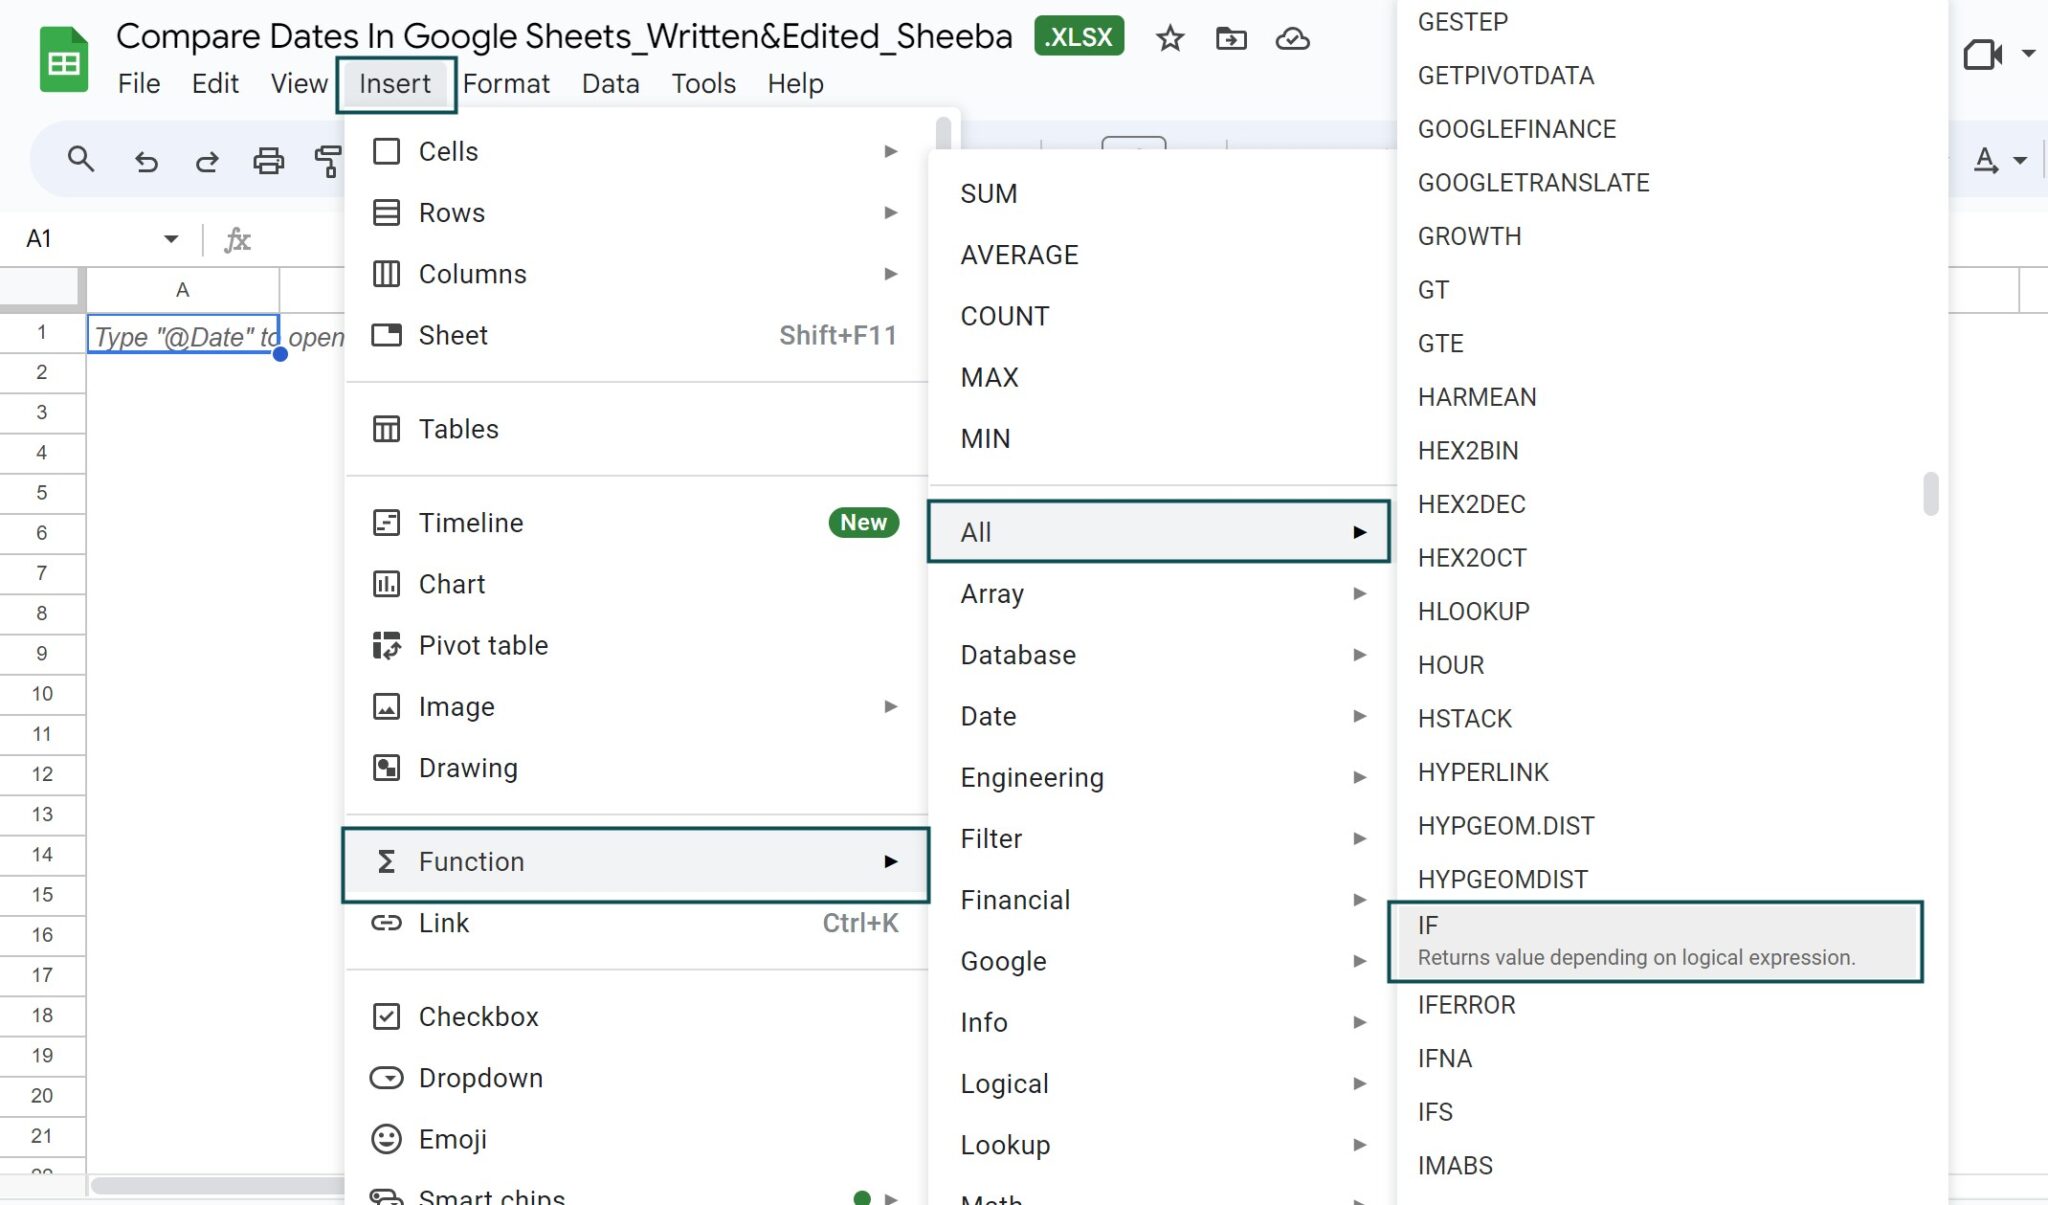Select the IF function
The height and width of the screenshot is (1205, 2048).
click(1655, 941)
